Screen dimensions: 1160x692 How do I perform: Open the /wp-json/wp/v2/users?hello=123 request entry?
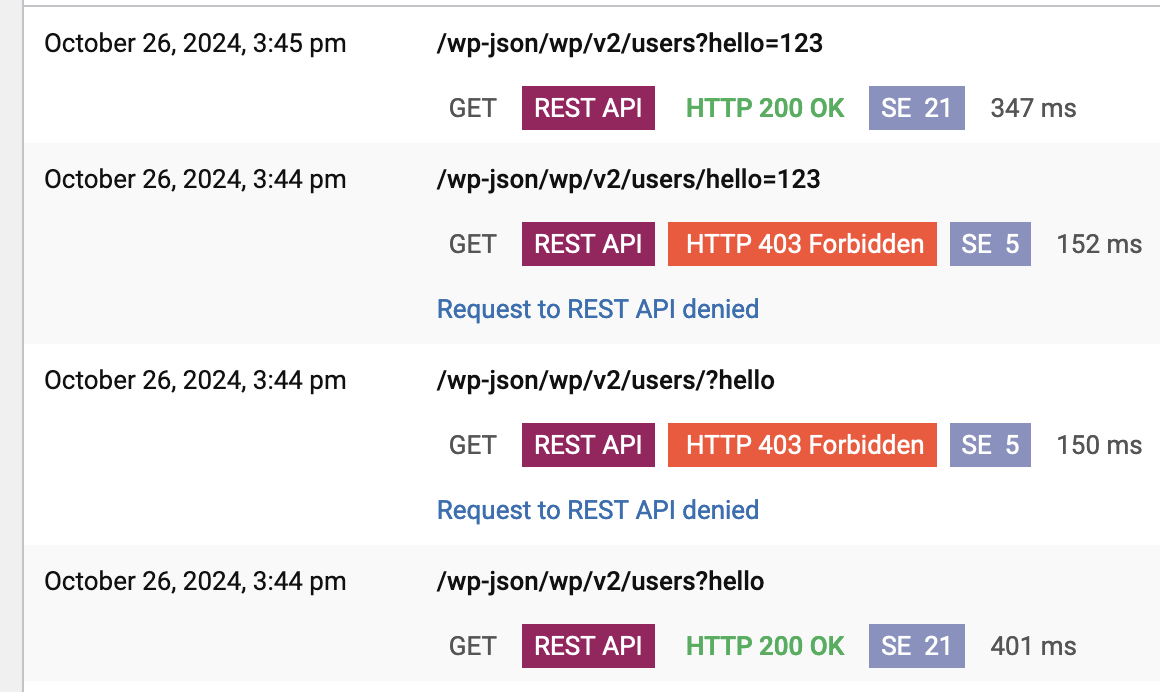(630, 43)
